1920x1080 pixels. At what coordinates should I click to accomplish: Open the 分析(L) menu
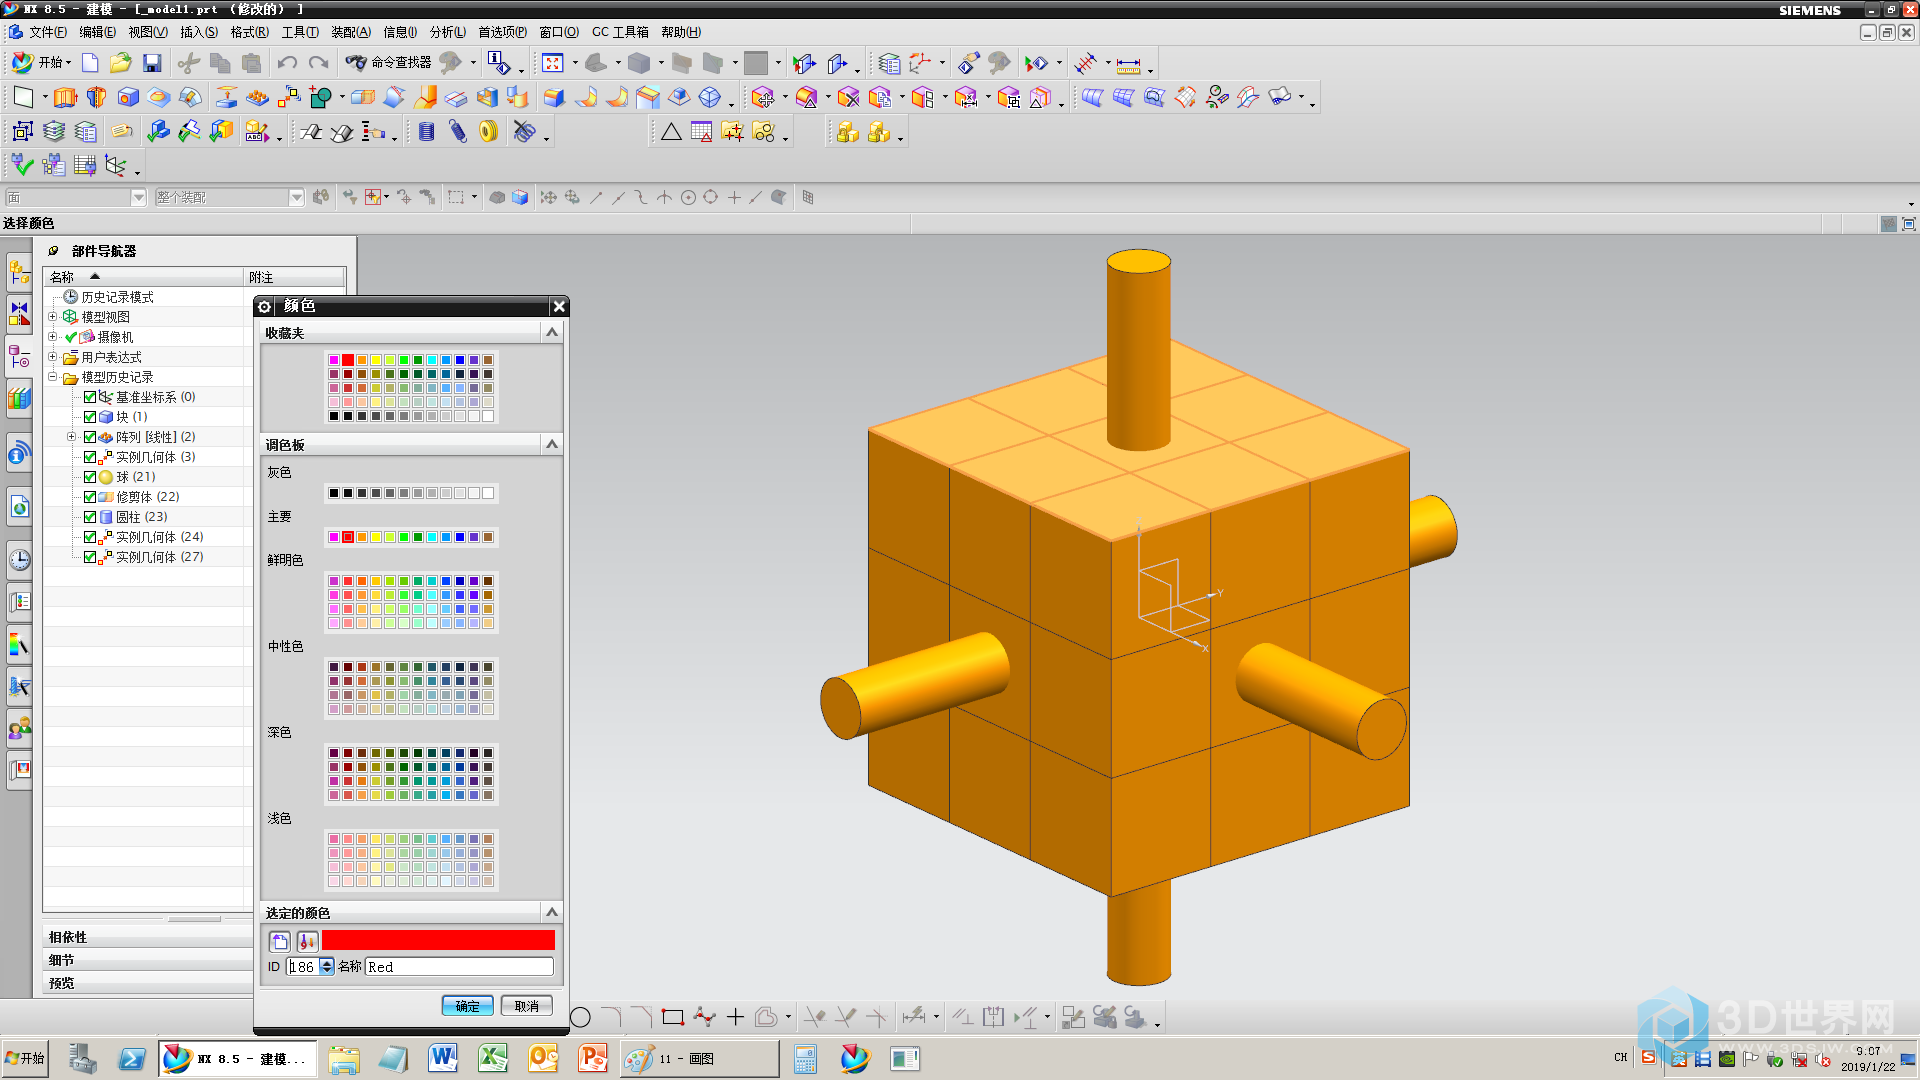(448, 32)
